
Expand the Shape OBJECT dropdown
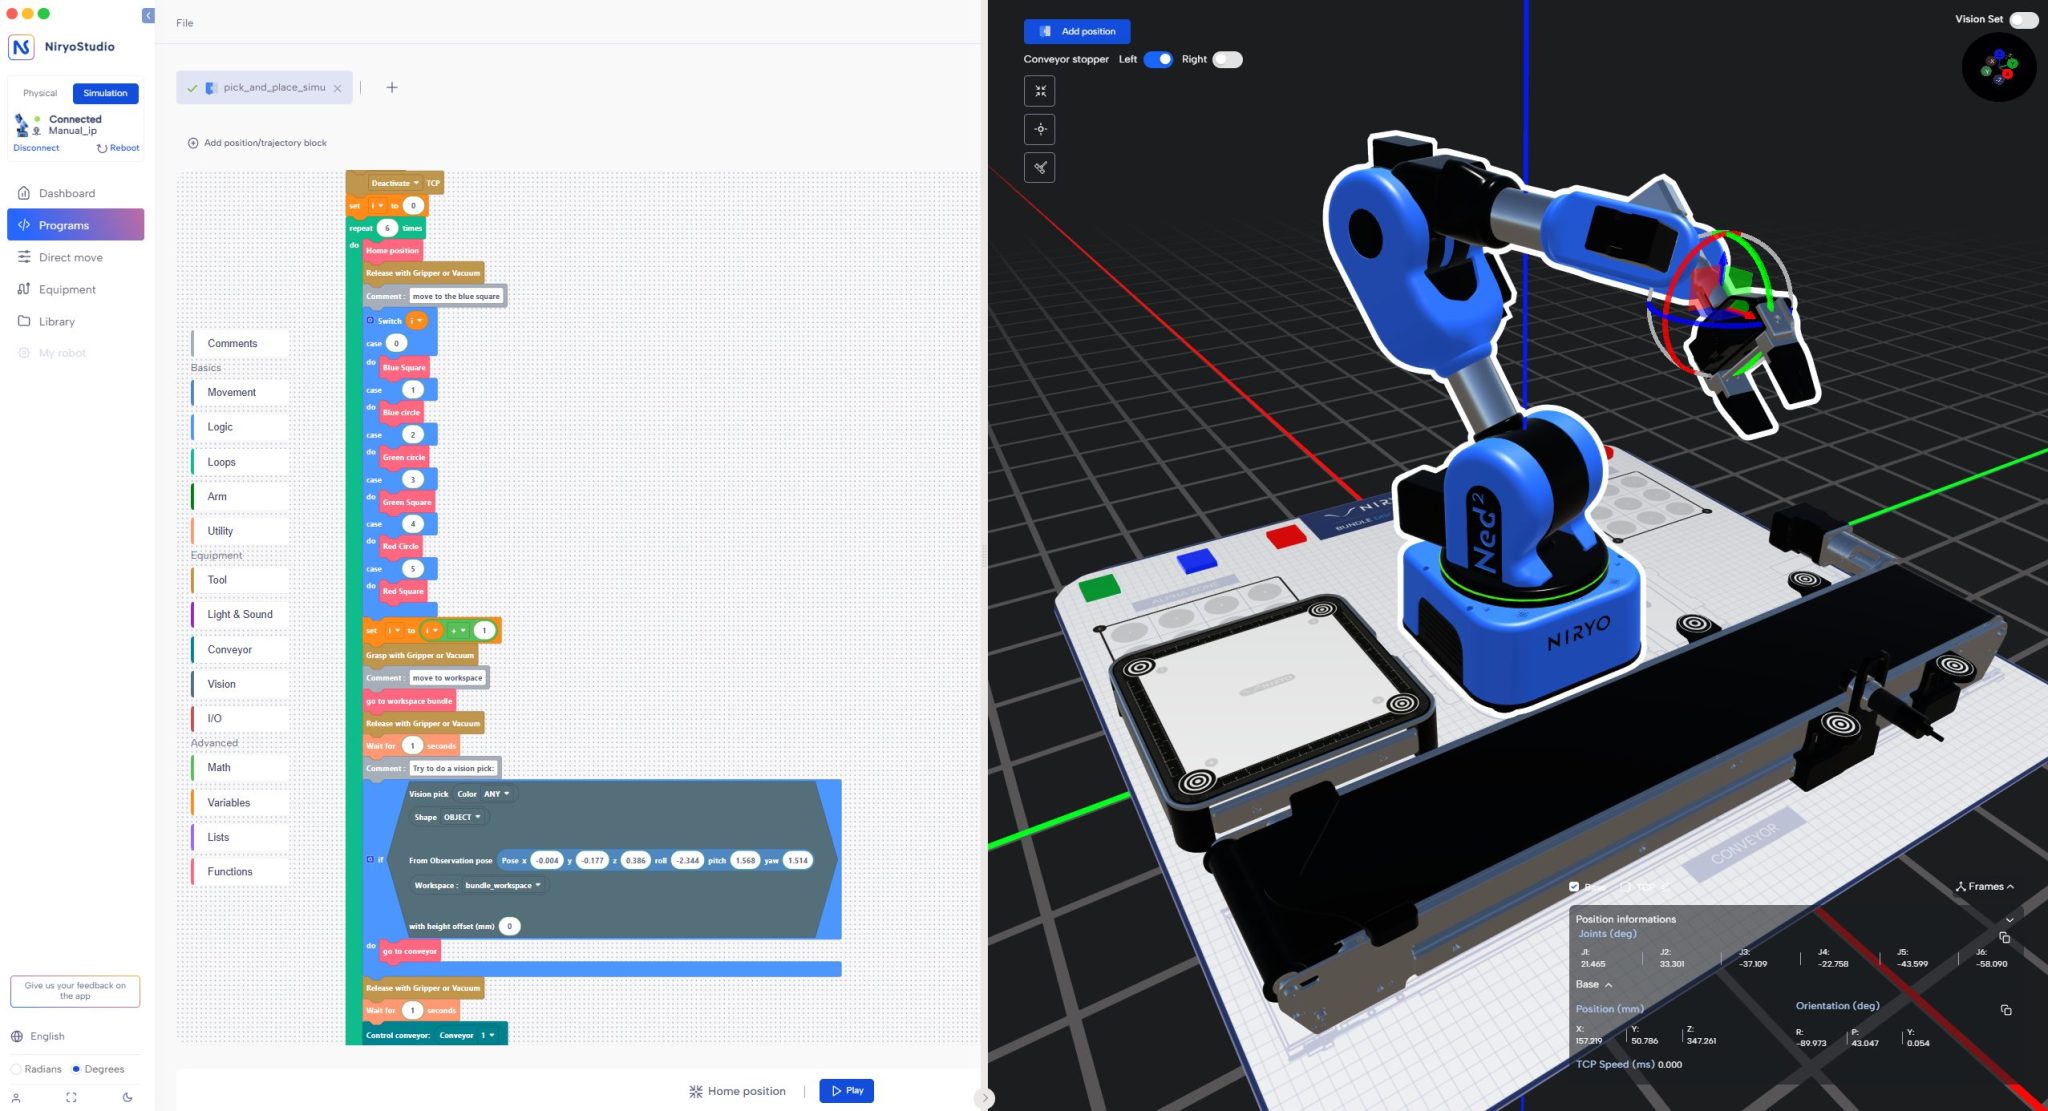point(460,817)
